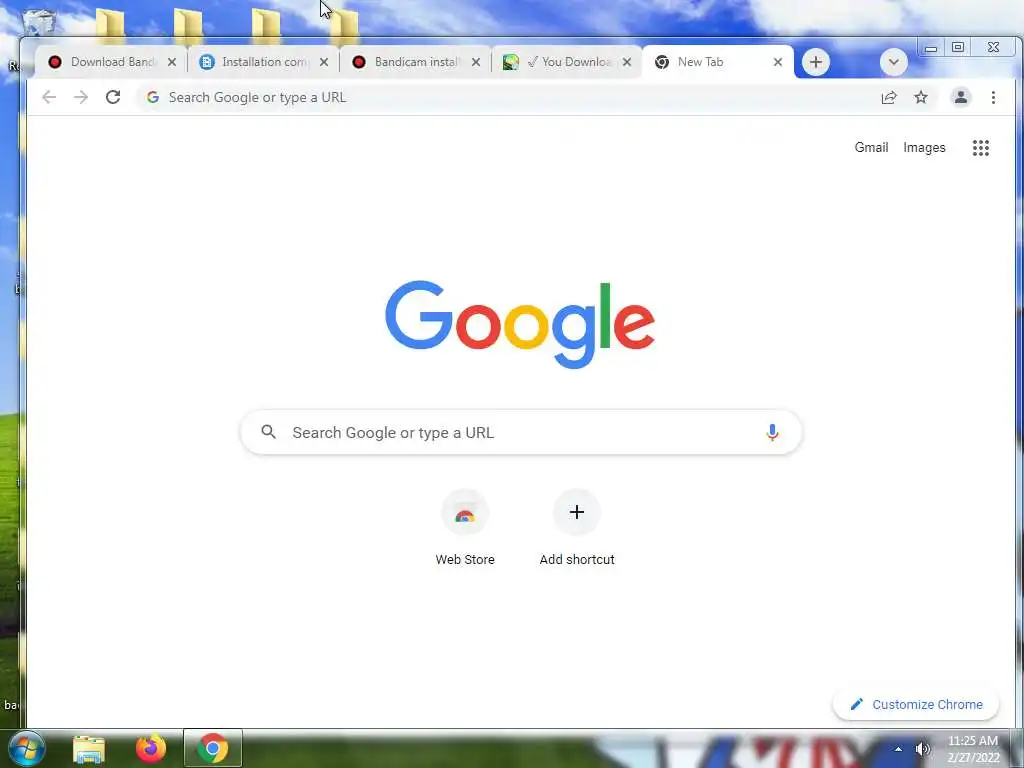Open the Images link

pyautogui.click(x=924, y=148)
